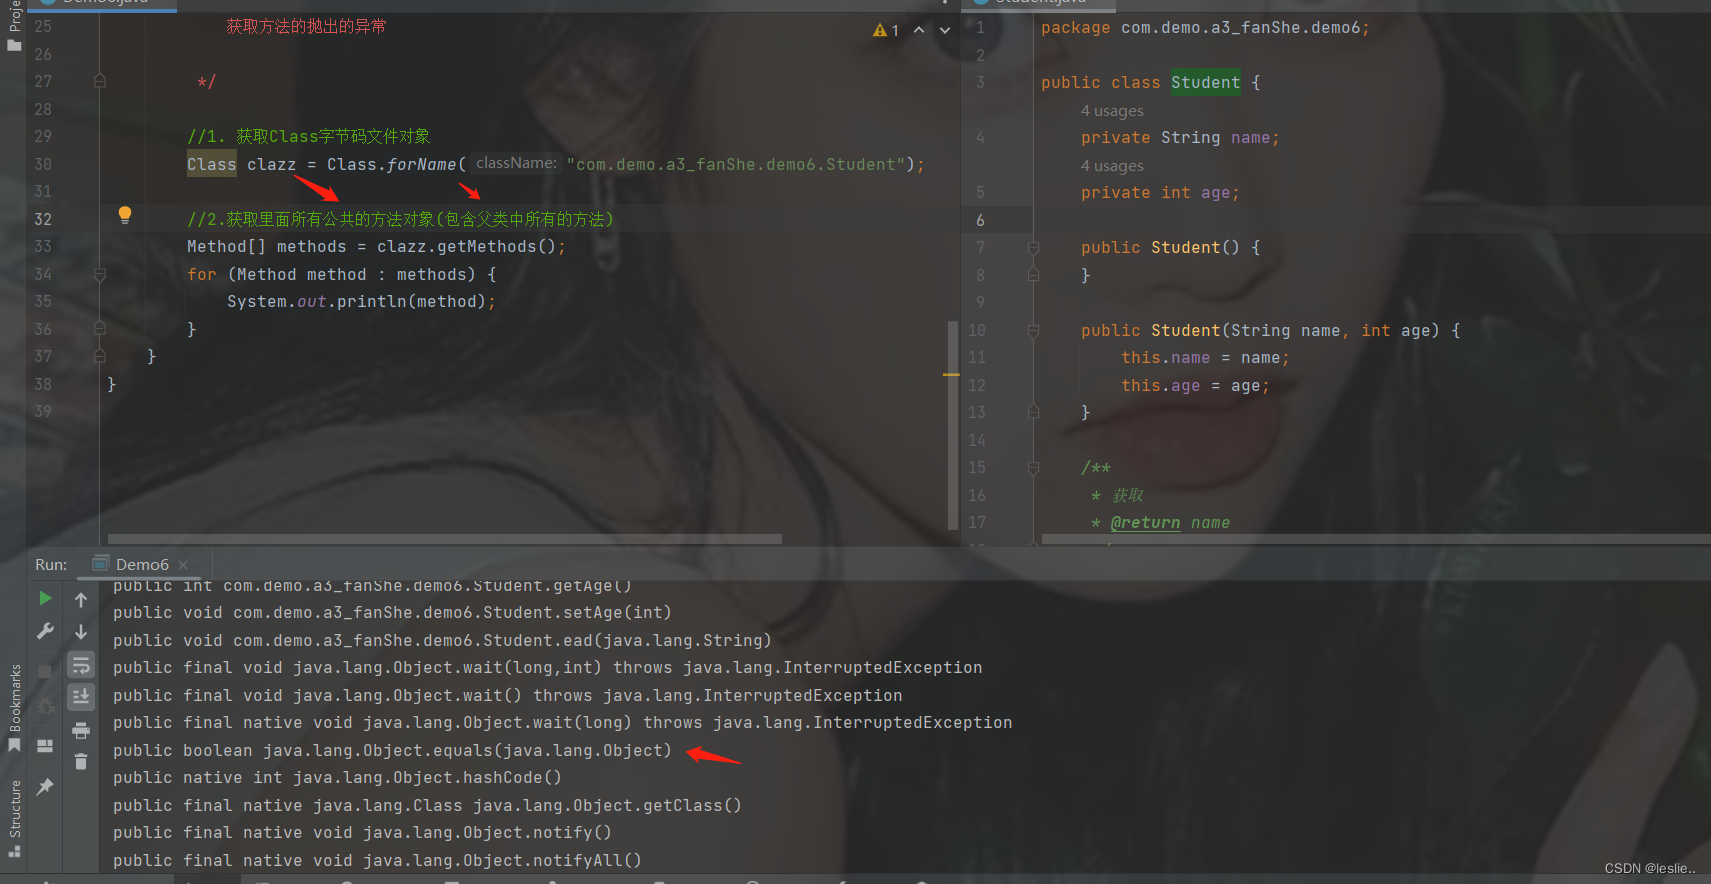Image resolution: width=1711 pixels, height=884 pixels.
Task: Click the className parameter hint
Action: 516,163
